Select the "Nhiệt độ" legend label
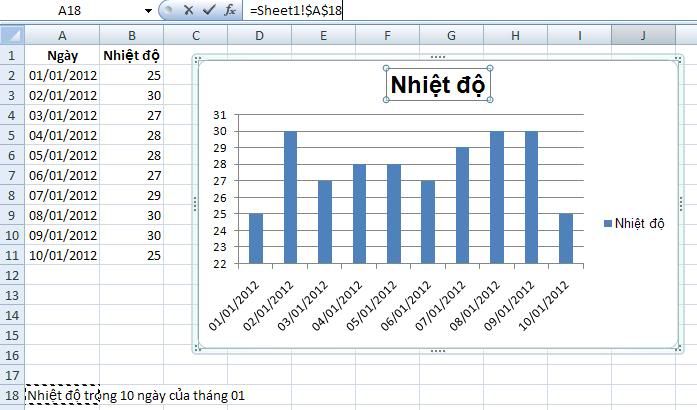This screenshot has width=697, height=410. [x=640, y=222]
